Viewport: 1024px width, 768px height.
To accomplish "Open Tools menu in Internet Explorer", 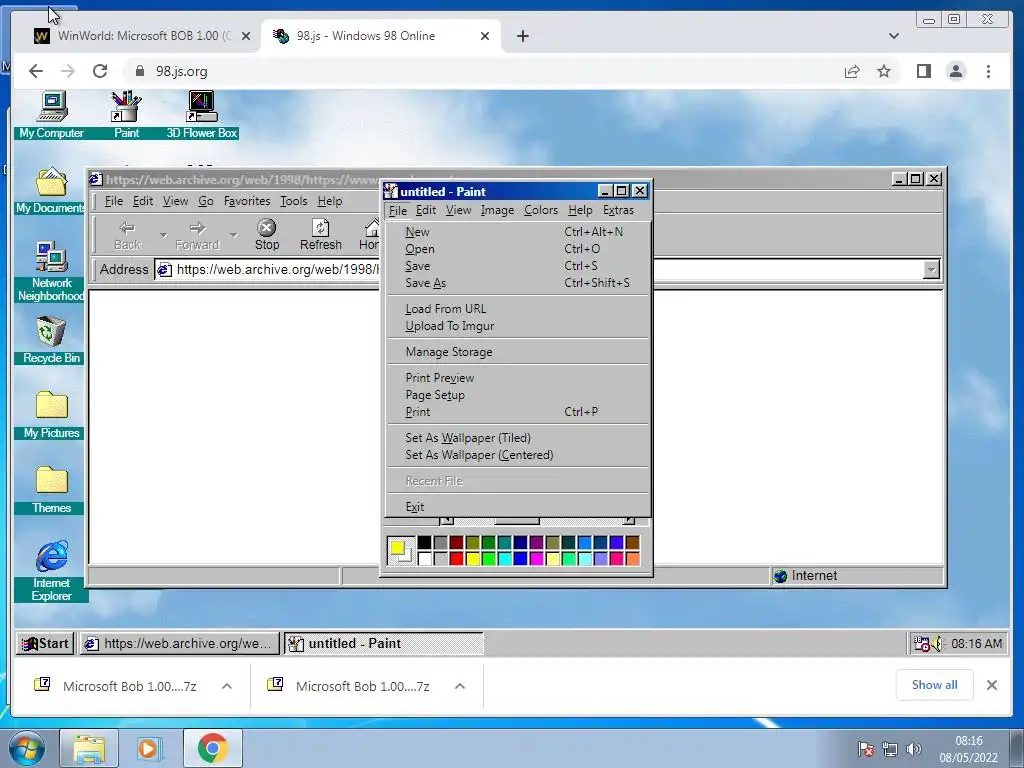I will click(x=294, y=201).
